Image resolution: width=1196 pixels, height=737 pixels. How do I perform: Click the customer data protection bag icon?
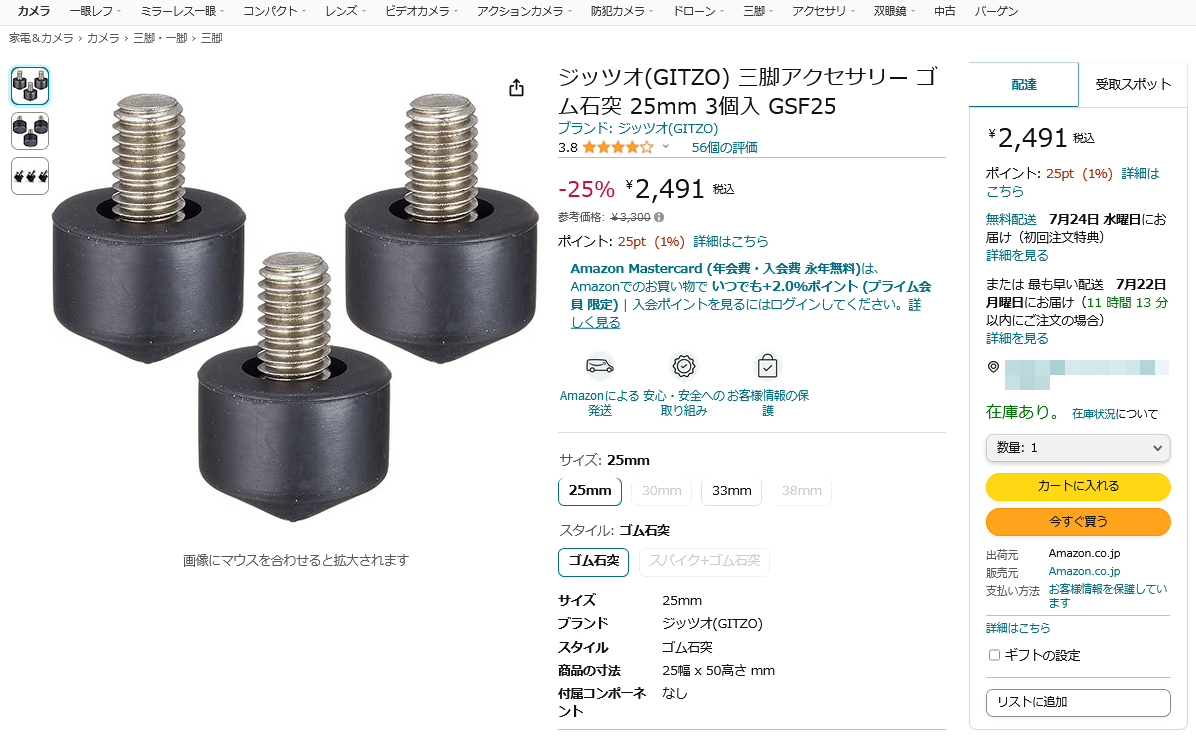coord(767,366)
